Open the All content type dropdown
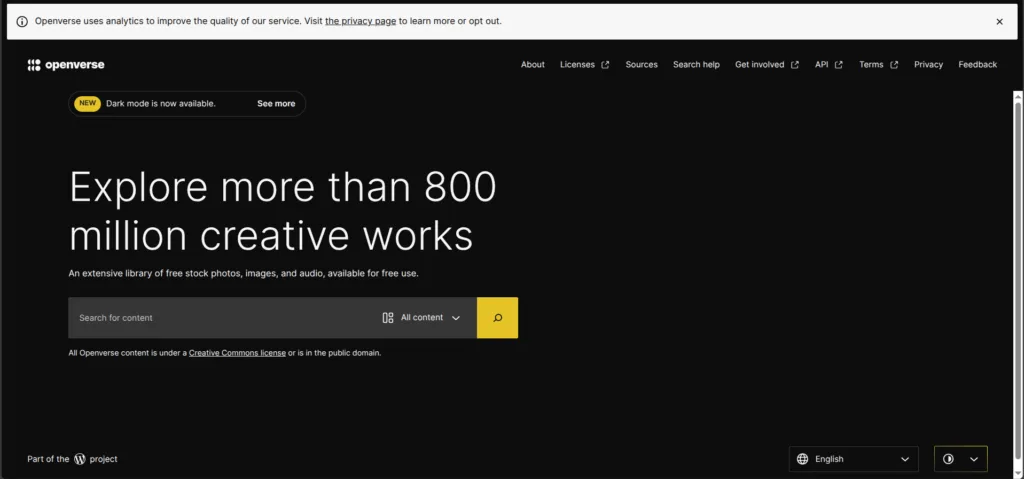1024x479 pixels. [x=421, y=318]
